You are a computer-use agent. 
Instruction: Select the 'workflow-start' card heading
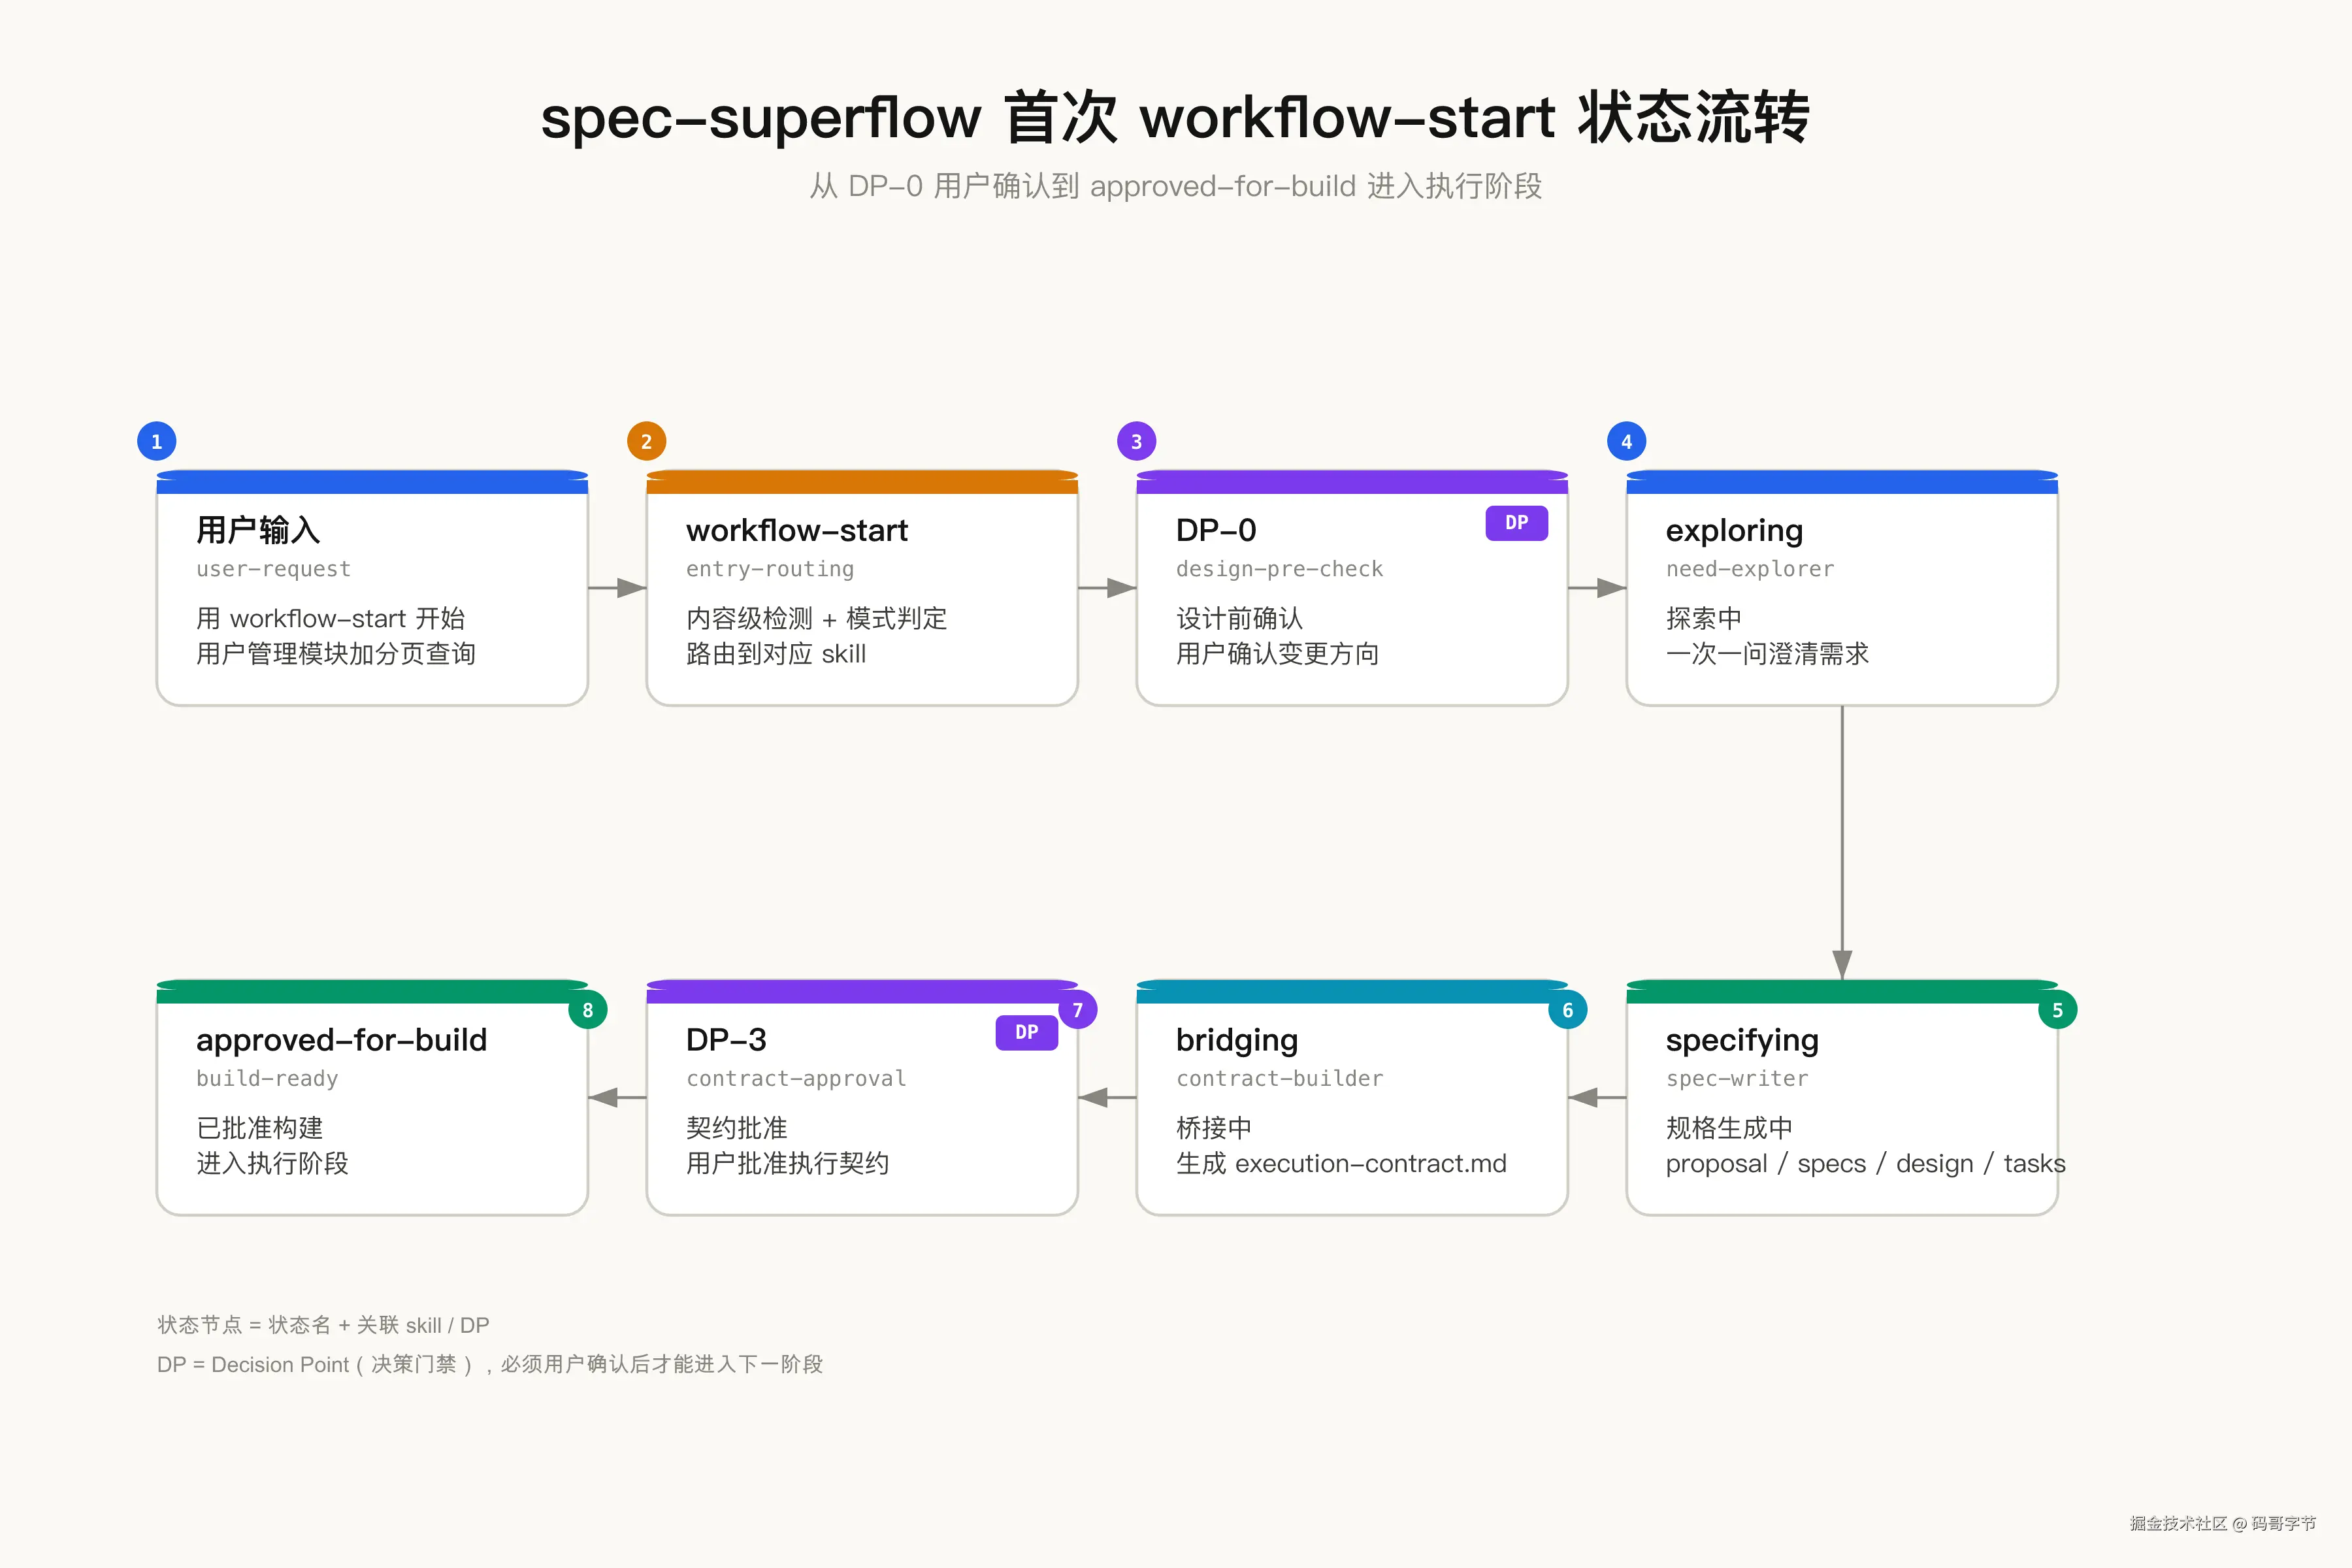point(796,530)
